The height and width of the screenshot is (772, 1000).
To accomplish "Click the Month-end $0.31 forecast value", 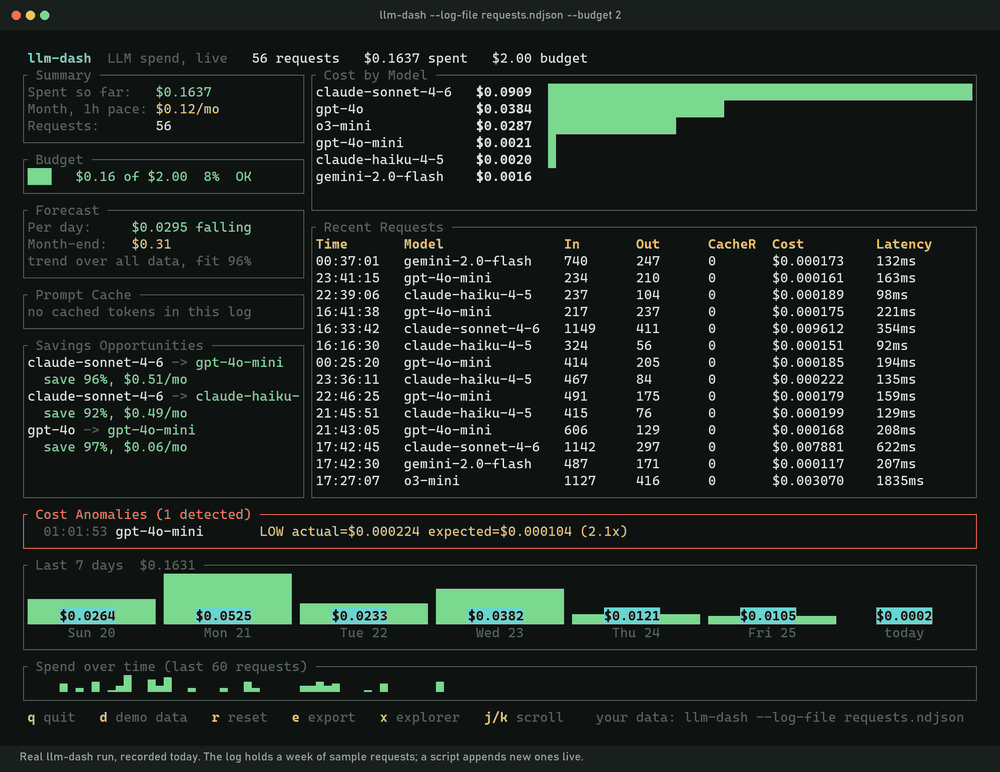I will 151,244.
